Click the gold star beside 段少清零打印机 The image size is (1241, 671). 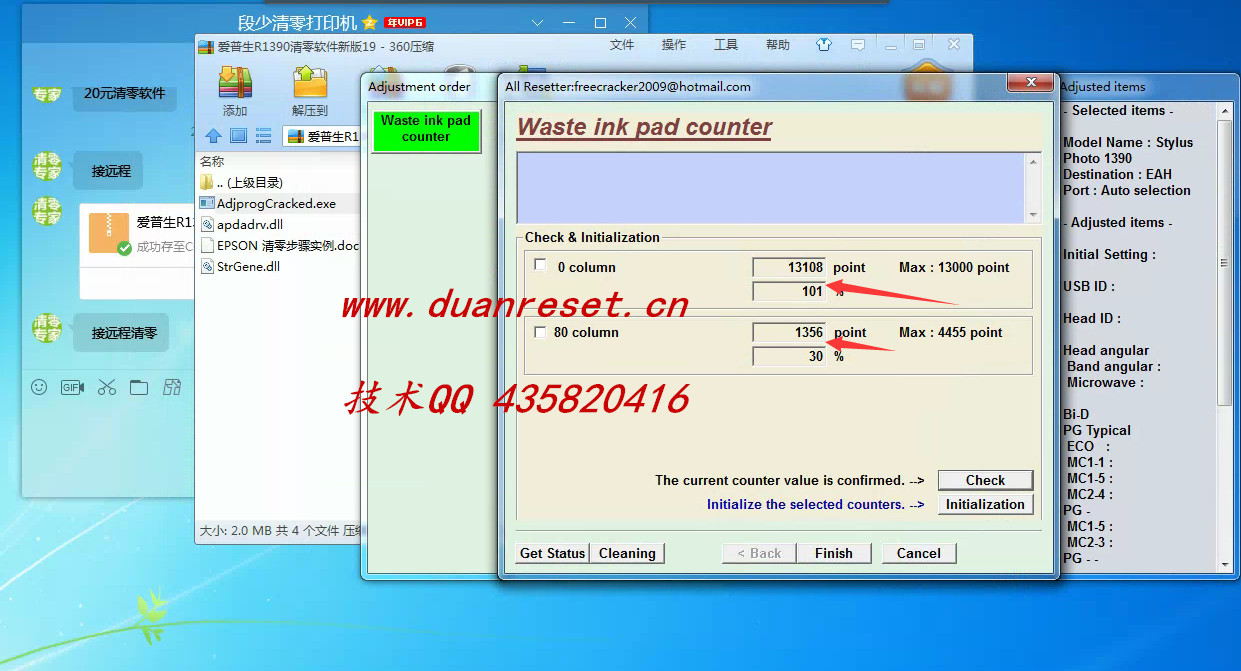(369, 22)
